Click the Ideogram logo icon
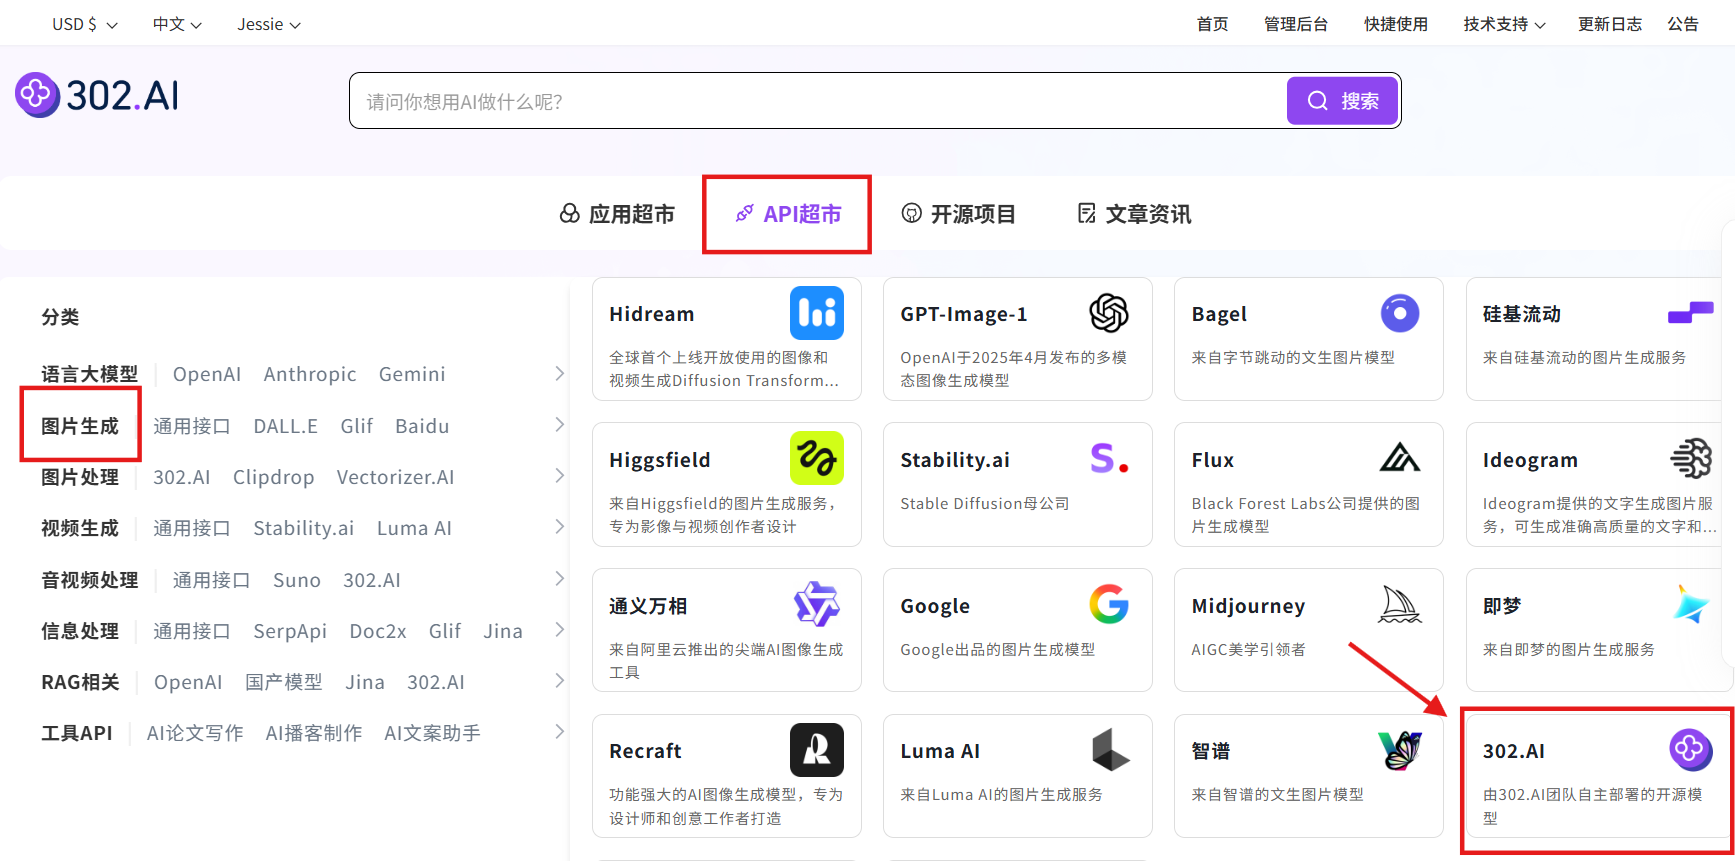Screen dimensions: 1735x861 [x=1691, y=458]
